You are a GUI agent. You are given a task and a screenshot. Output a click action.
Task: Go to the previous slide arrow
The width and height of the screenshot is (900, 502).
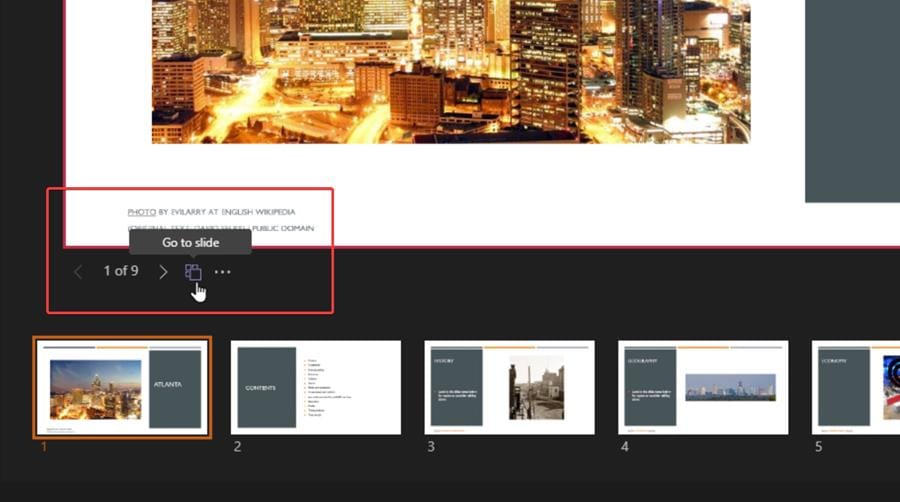tap(78, 272)
